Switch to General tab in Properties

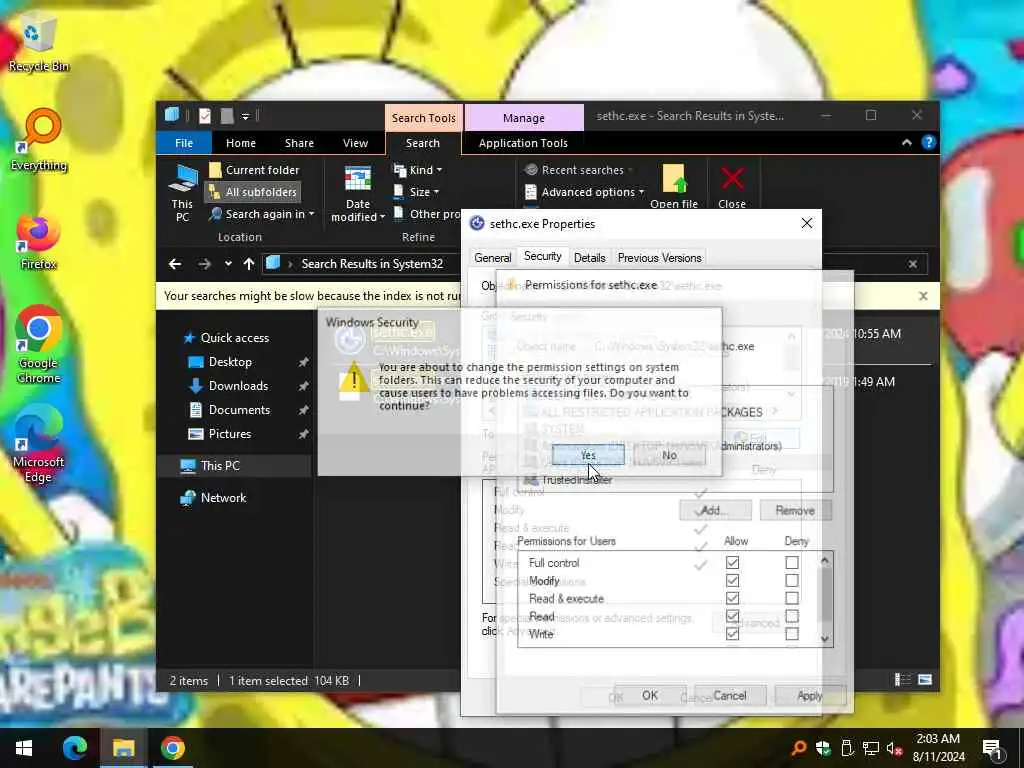(x=492, y=258)
